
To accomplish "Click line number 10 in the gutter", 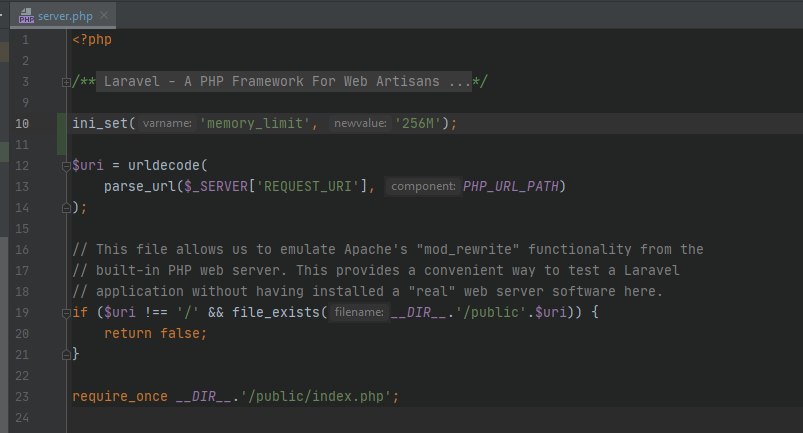I will tap(22, 123).
